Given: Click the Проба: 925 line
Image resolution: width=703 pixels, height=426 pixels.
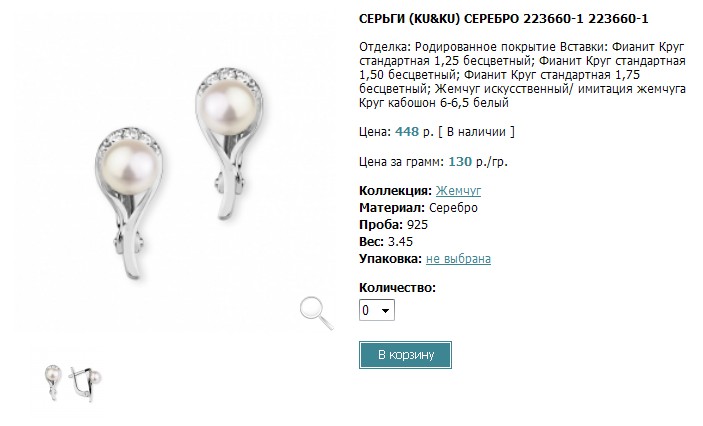Looking at the screenshot, I should click(x=394, y=225).
